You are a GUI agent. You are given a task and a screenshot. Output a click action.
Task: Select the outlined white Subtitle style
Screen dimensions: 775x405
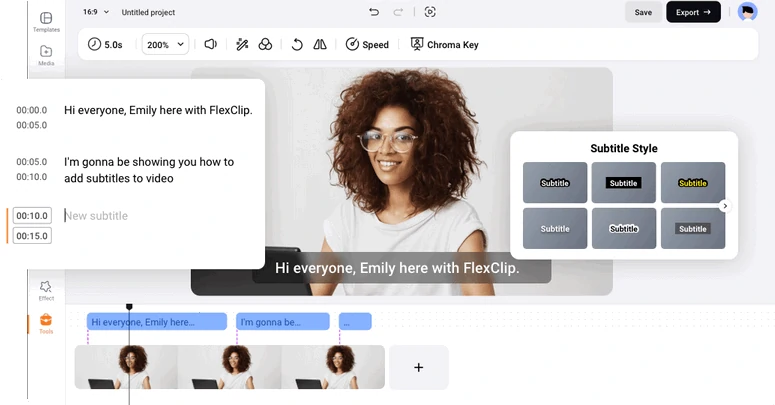pyautogui.click(x=555, y=182)
